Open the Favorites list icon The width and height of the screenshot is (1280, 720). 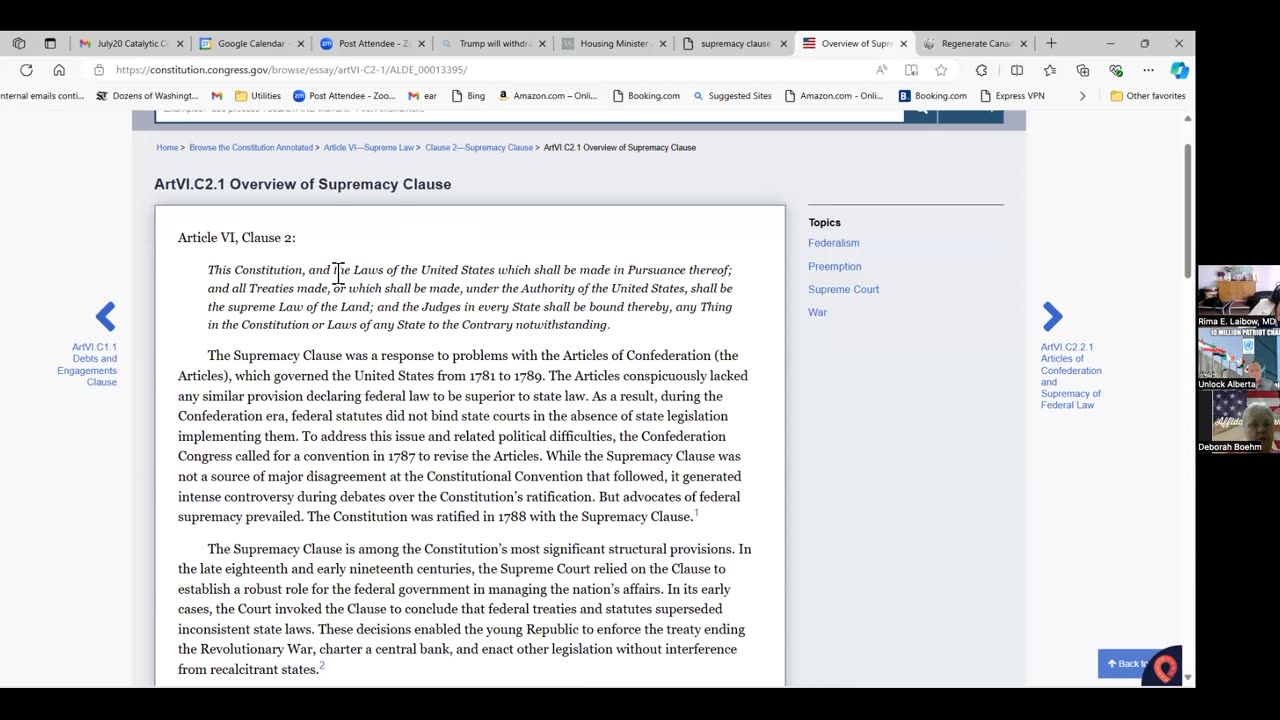[1050, 70]
